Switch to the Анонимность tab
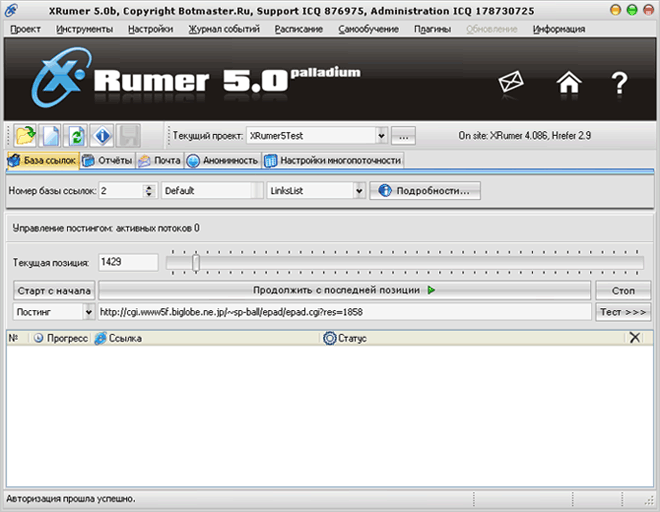Viewport: 660px width, 512px height. (223, 160)
